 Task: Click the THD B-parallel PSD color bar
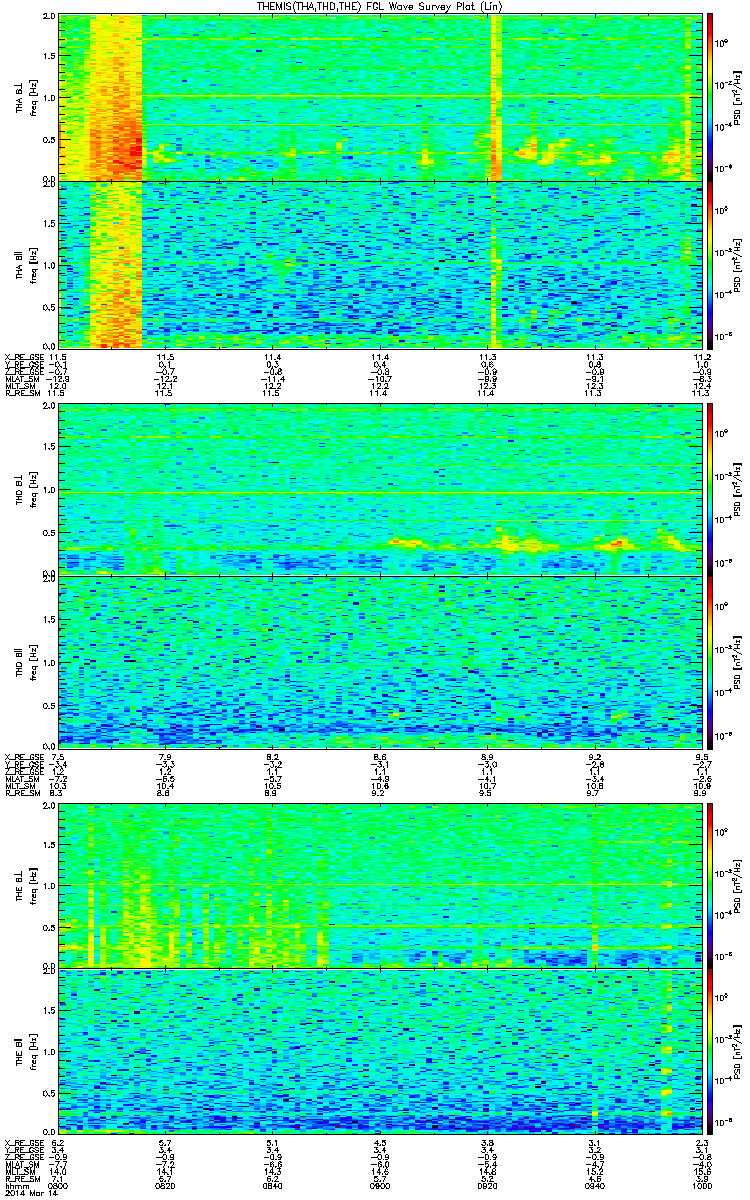709,661
